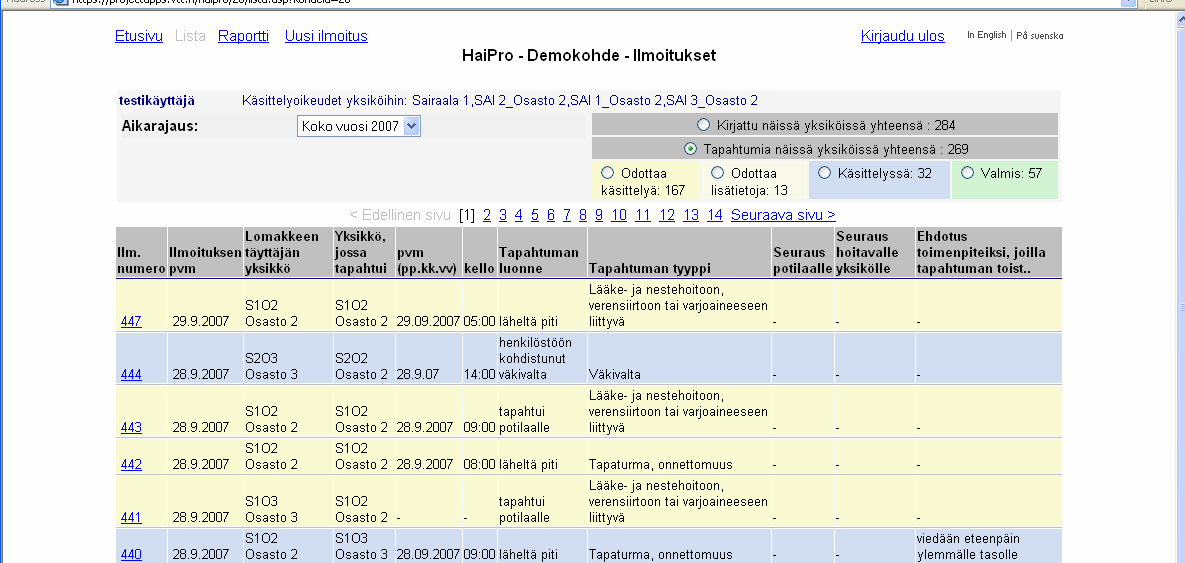Click the Ehdotus toimenpiteiksi column header
1185x563 pixels.
(987, 252)
